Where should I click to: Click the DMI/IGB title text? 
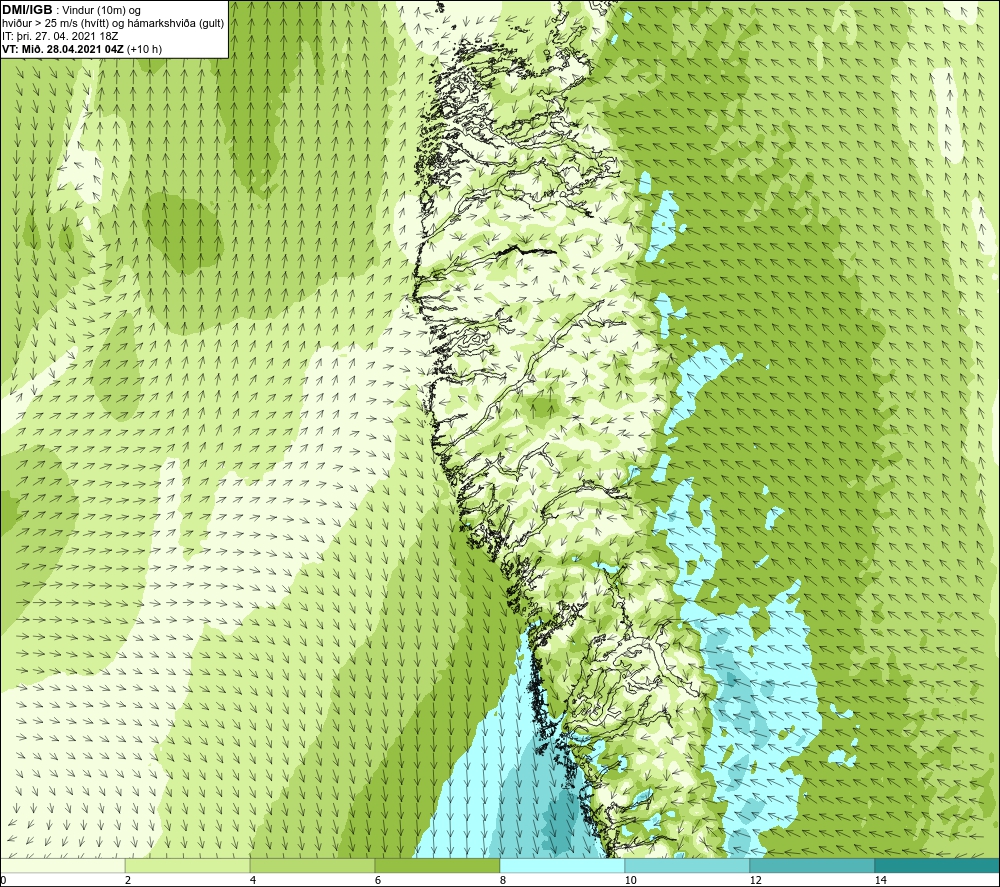click(x=27, y=10)
